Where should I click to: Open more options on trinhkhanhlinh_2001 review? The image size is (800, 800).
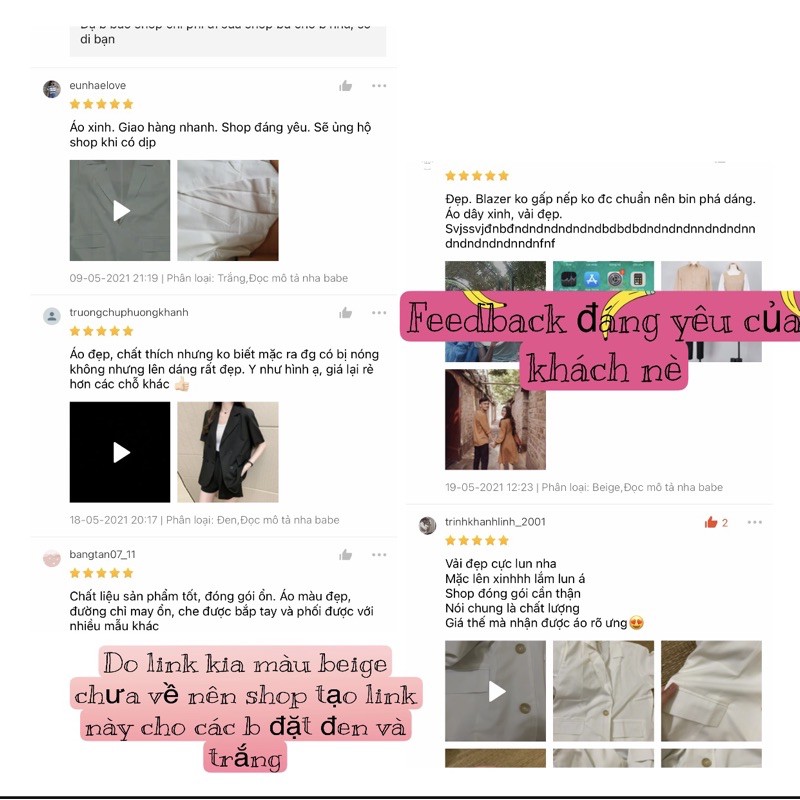(755, 522)
